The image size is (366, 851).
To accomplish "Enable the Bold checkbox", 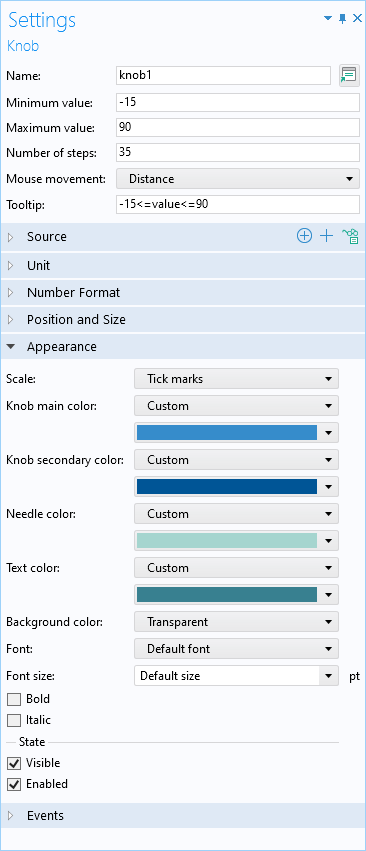I will point(14,699).
